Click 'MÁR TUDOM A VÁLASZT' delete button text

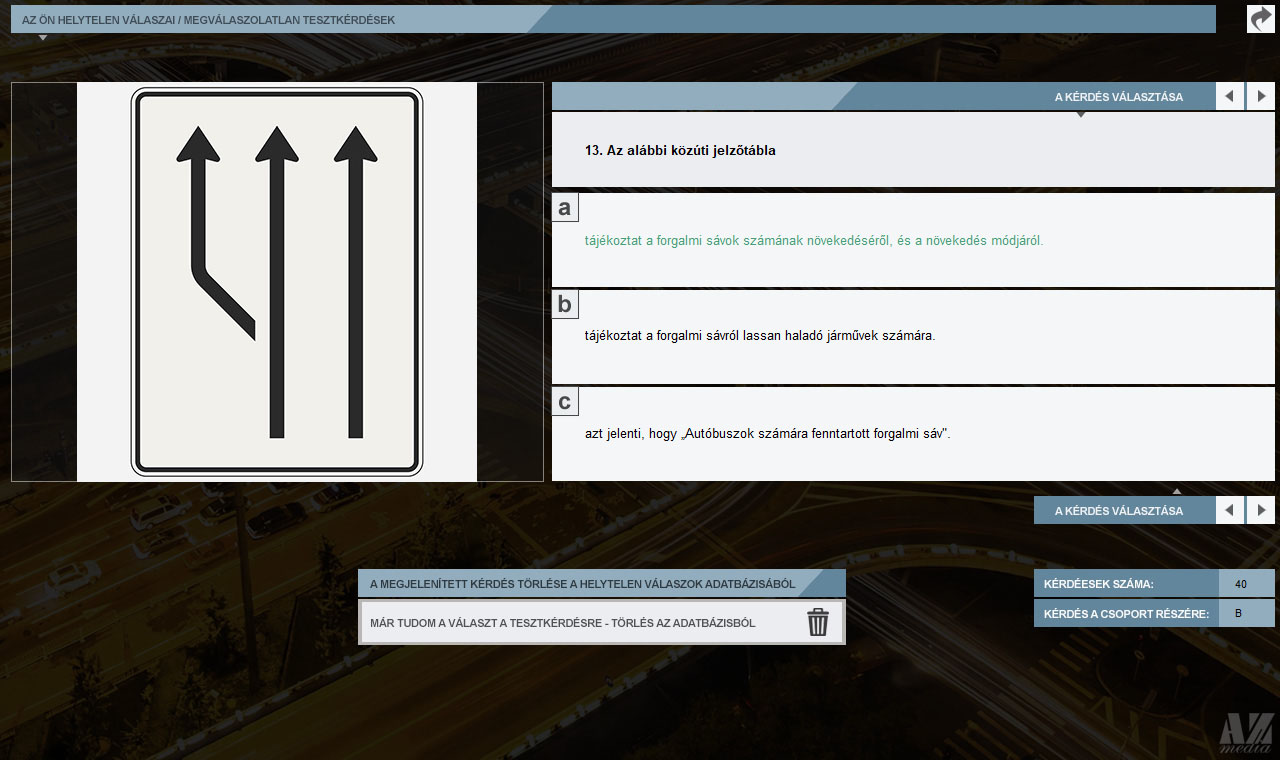point(562,623)
